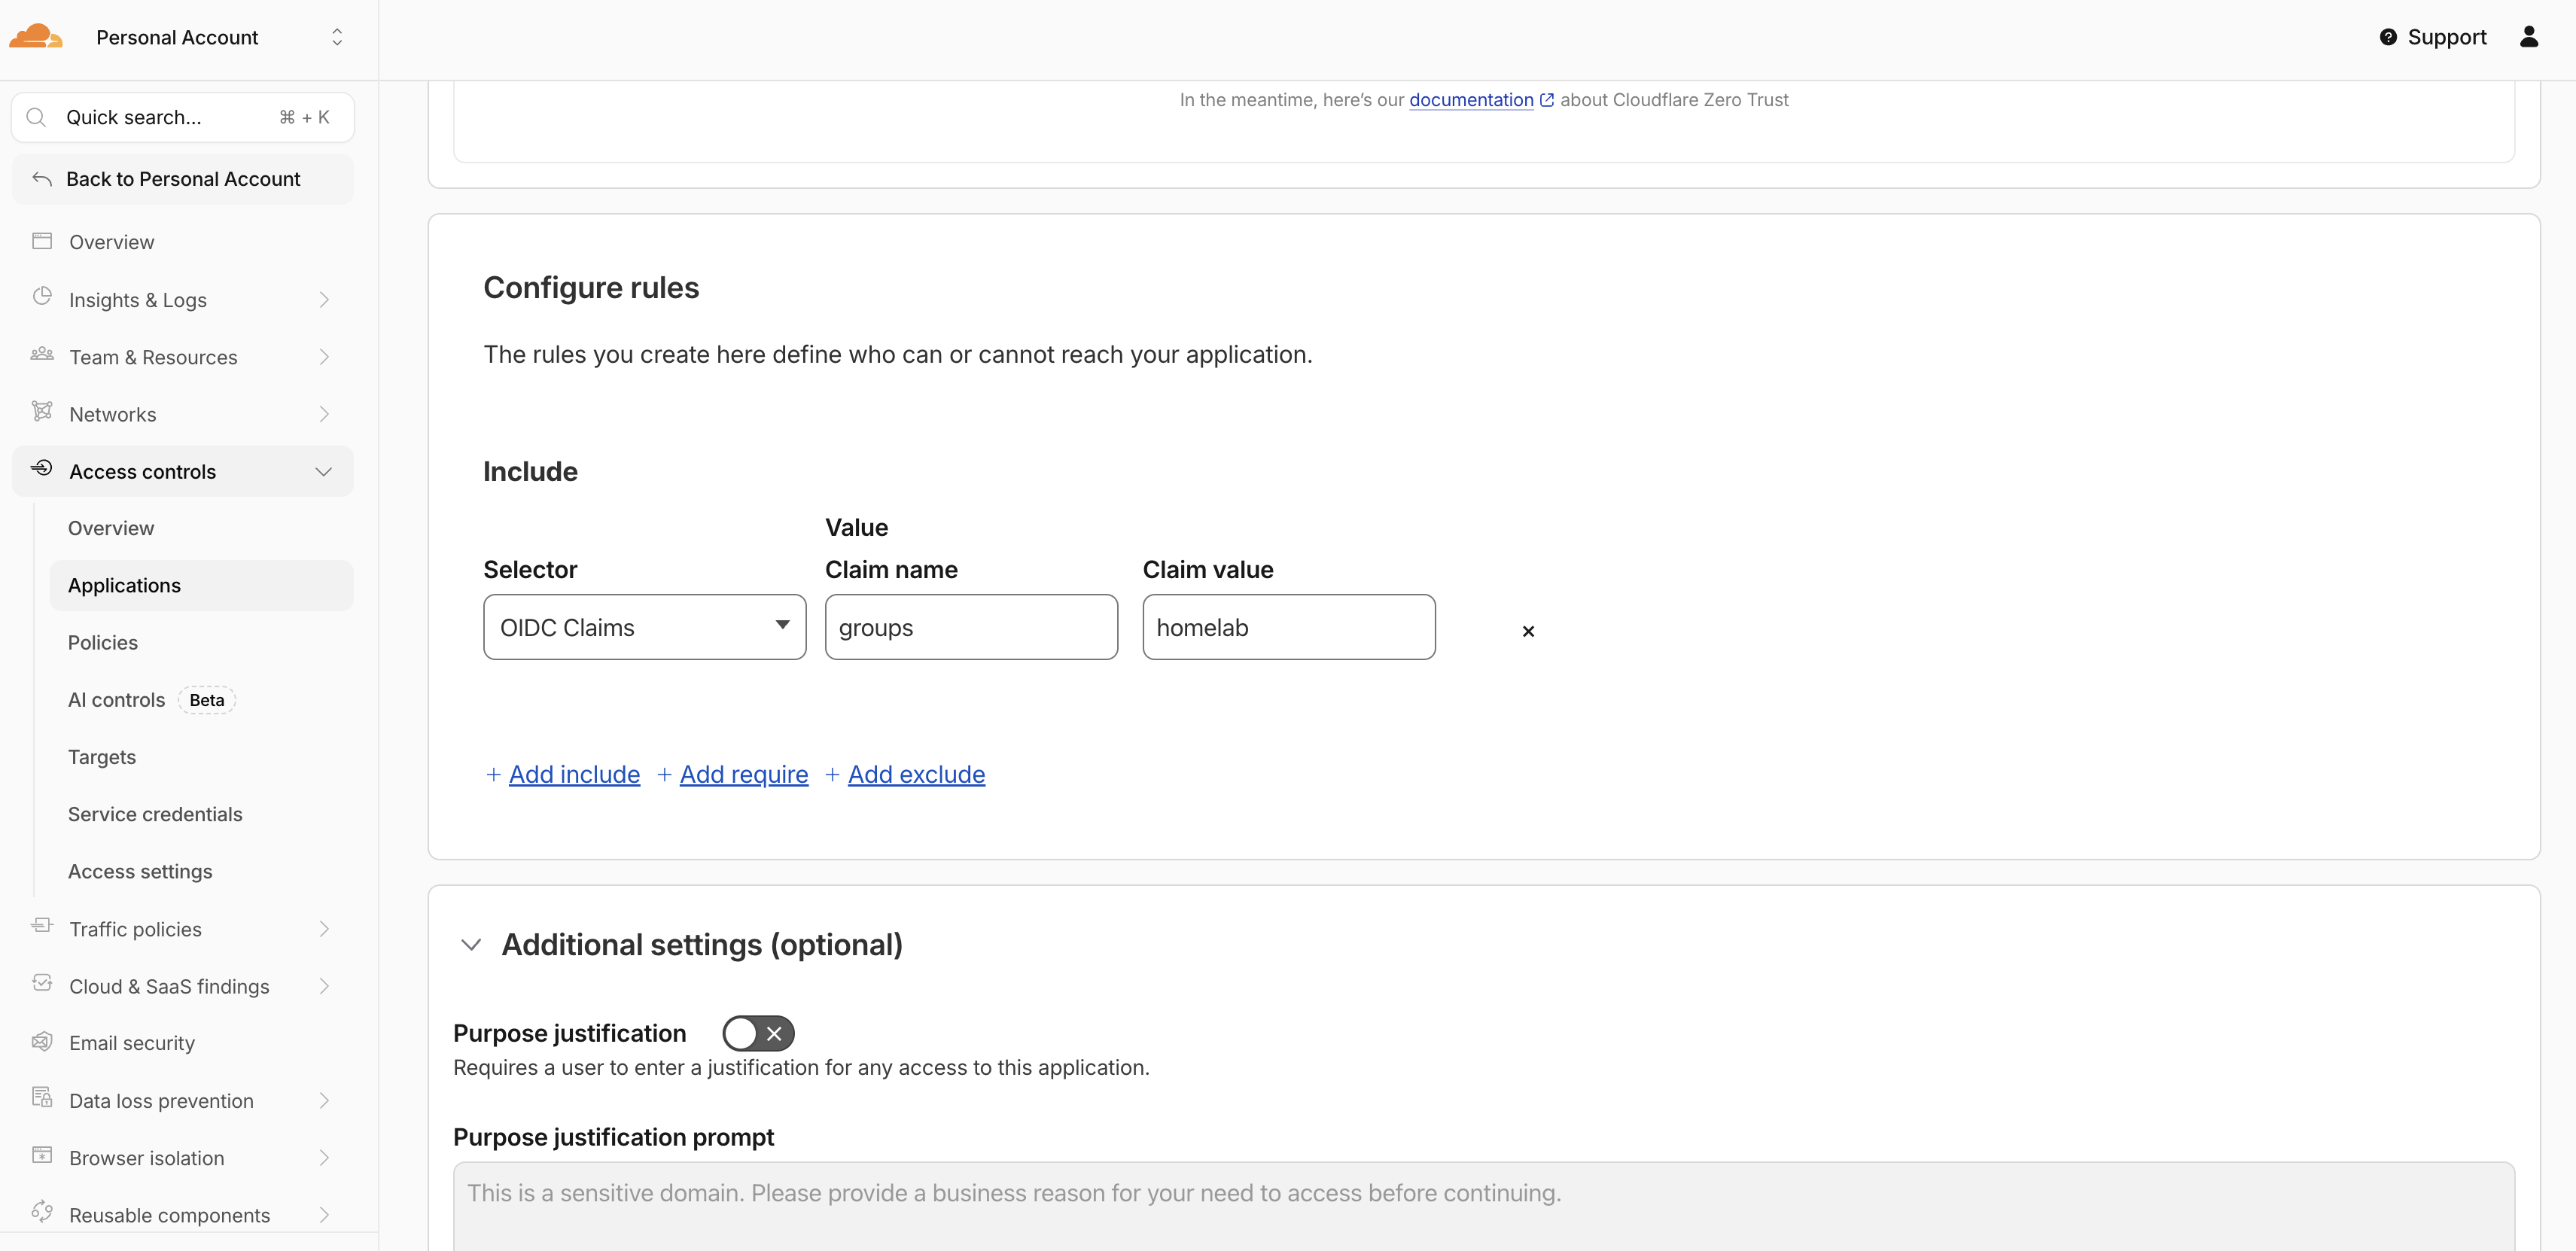Focus the Quick search field

[x=183, y=117]
